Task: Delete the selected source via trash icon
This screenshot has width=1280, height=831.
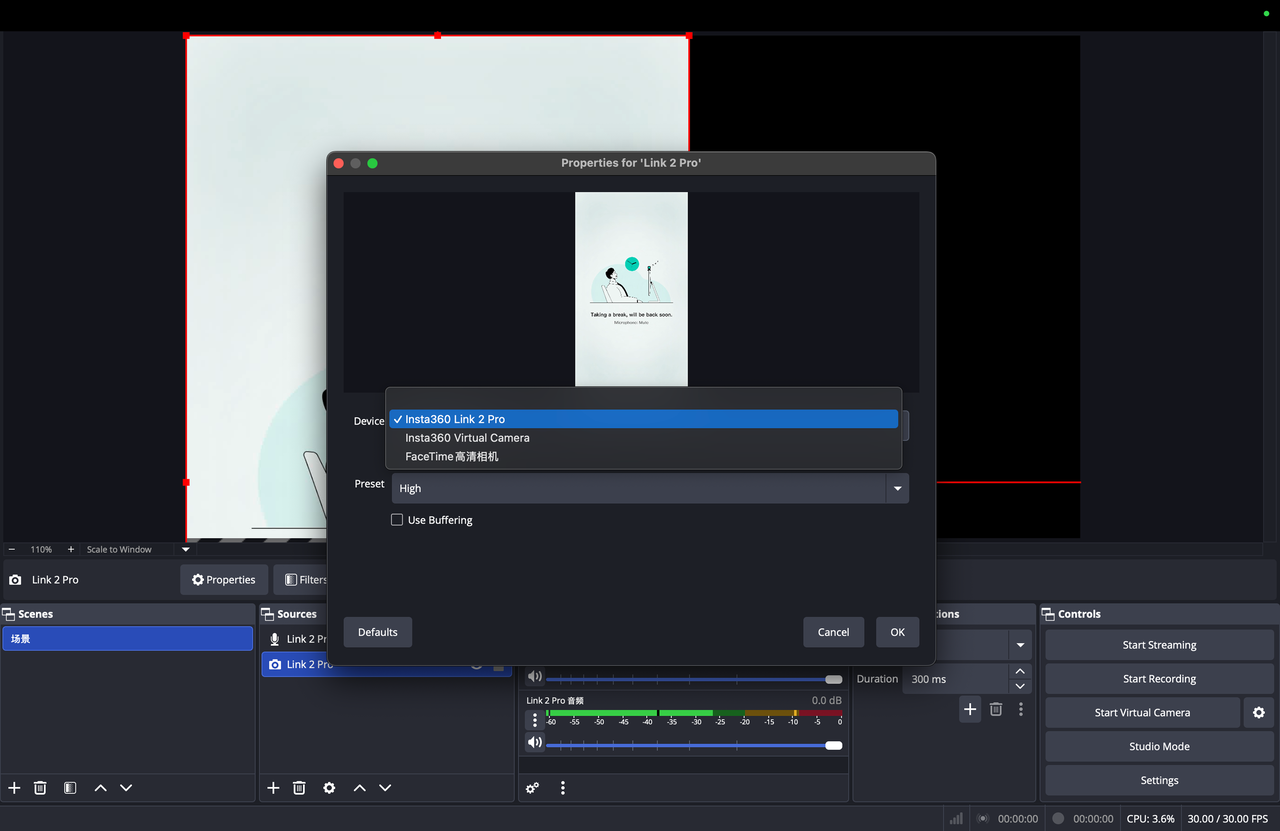Action: coord(299,788)
